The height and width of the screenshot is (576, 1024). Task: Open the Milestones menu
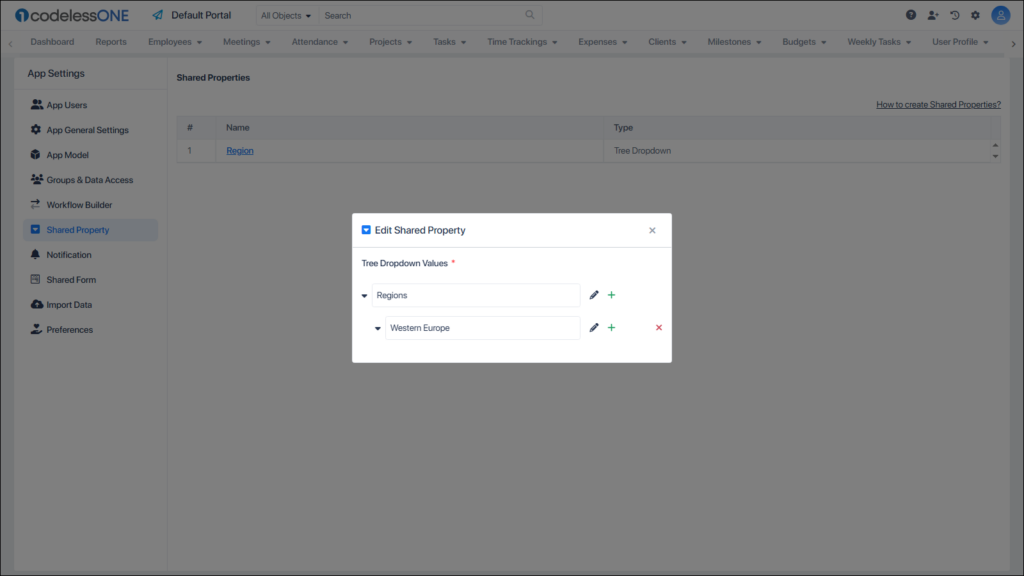pyautogui.click(x=734, y=42)
